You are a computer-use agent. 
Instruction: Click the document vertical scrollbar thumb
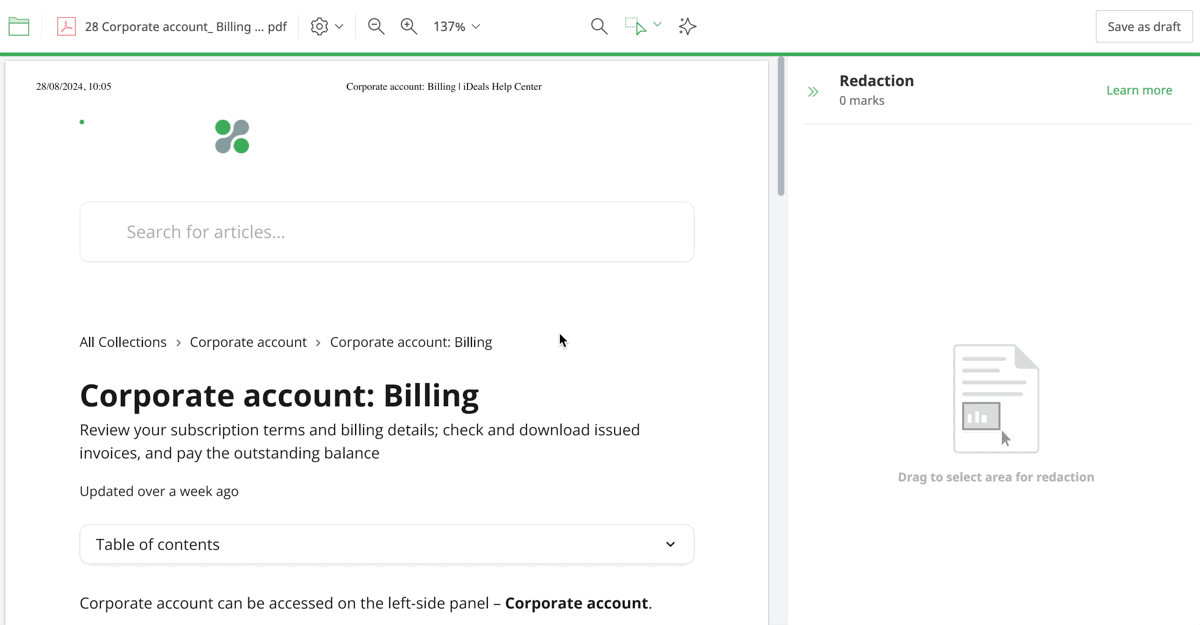tap(781, 127)
